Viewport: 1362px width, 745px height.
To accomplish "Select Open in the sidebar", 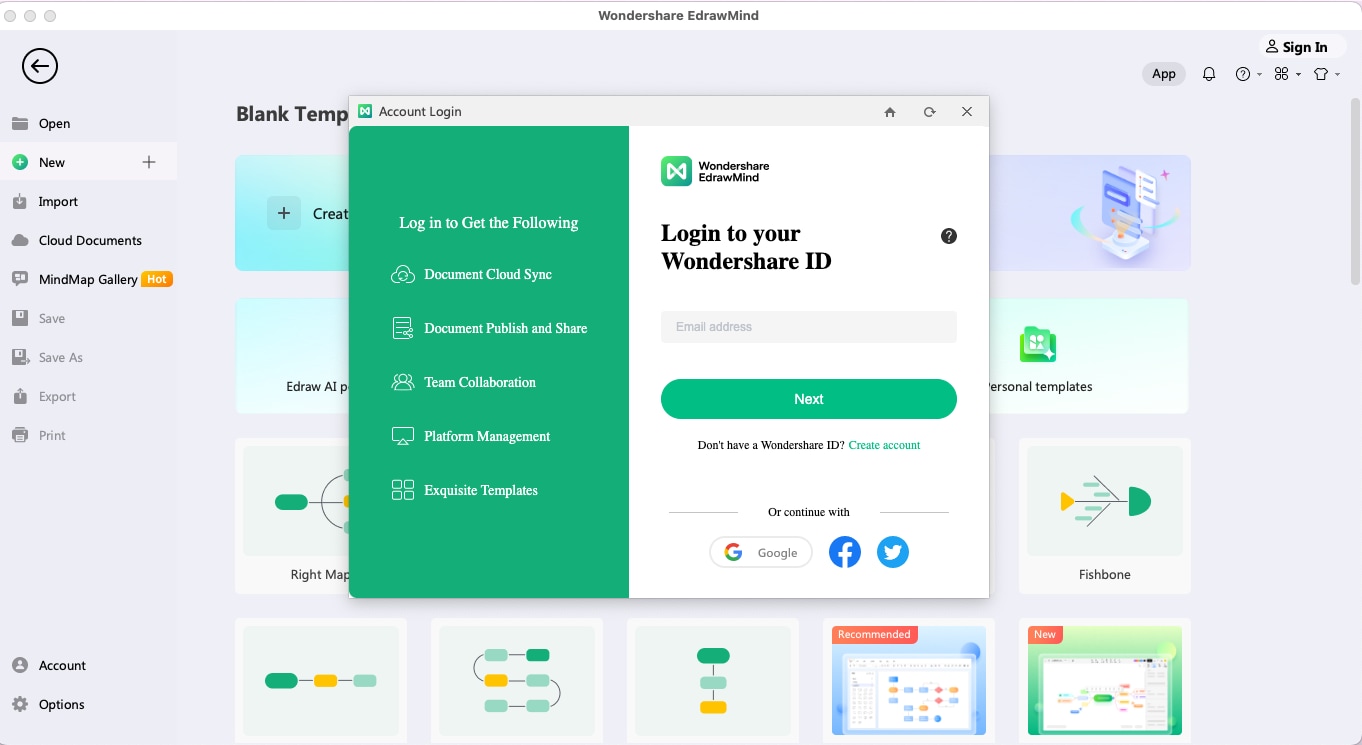I will (54, 124).
